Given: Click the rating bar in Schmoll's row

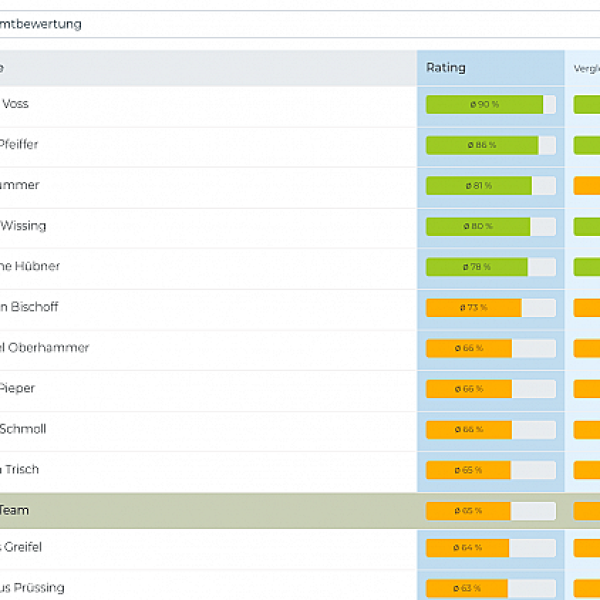Looking at the screenshot, I should (491, 430).
